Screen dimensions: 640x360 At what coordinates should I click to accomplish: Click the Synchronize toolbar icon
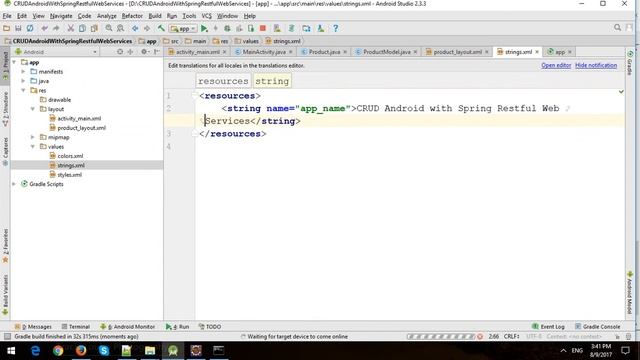30,28
